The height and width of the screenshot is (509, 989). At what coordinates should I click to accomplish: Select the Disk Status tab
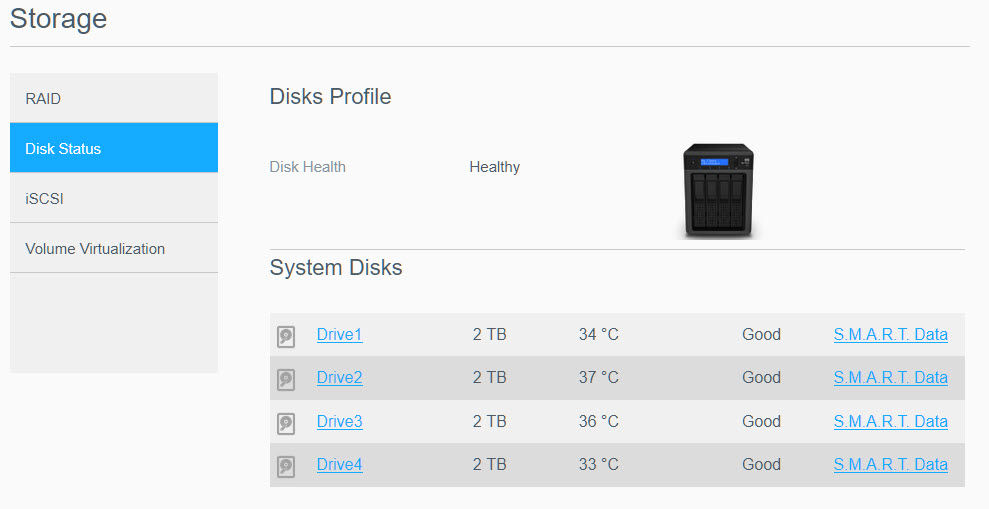click(114, 149)
